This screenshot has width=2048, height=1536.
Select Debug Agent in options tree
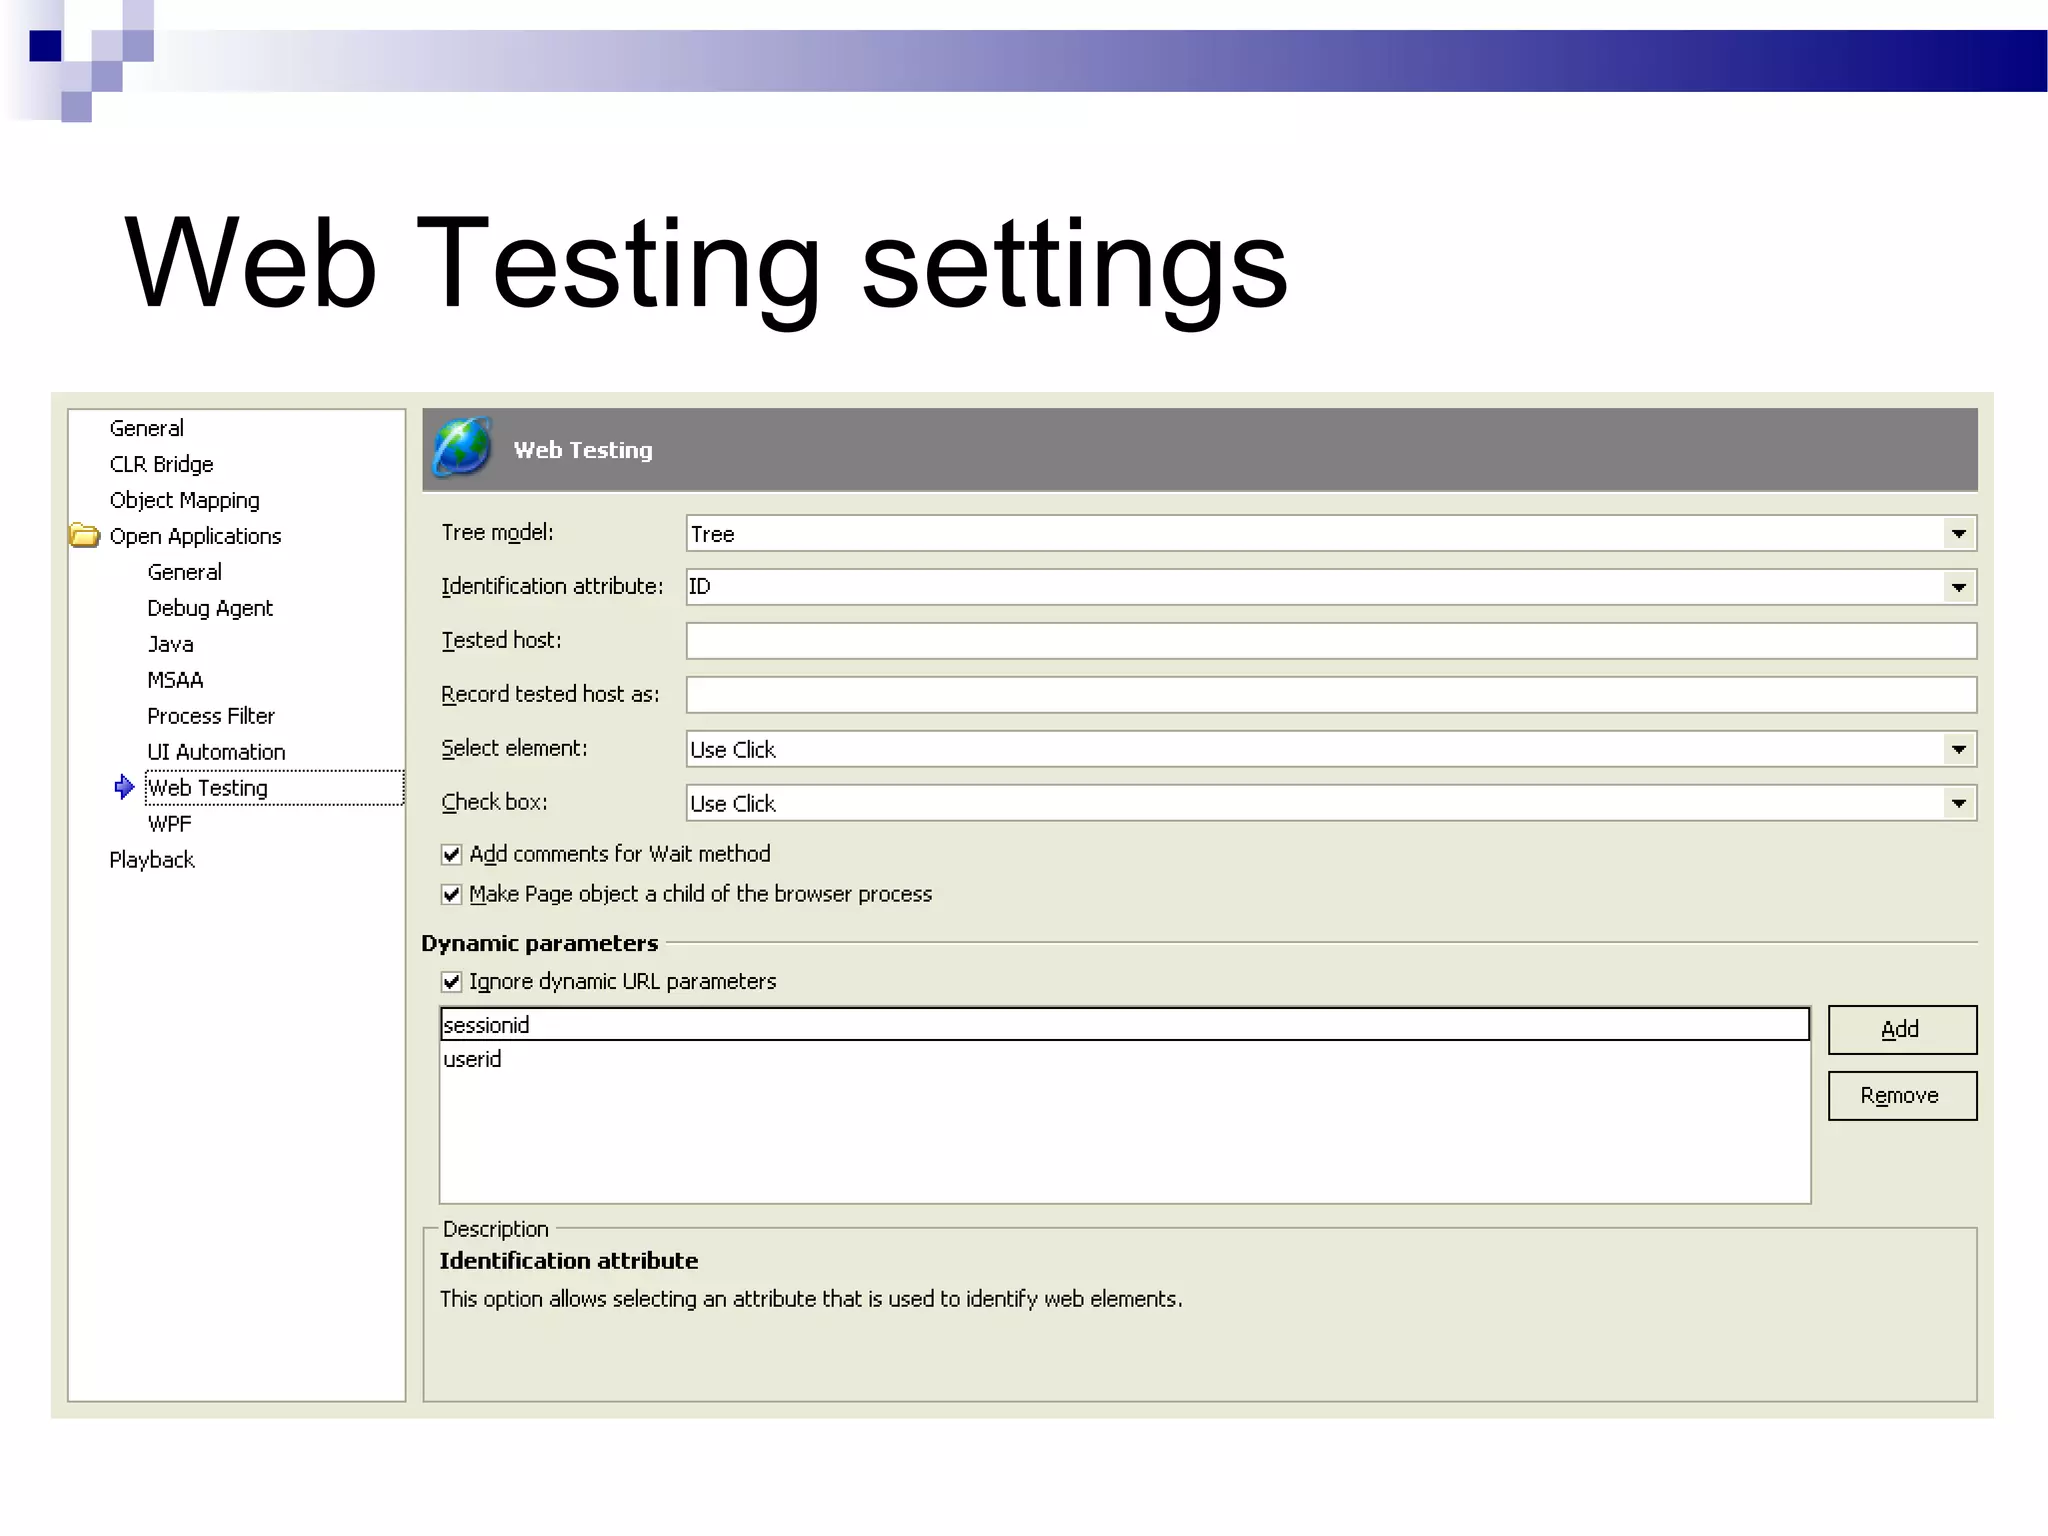coord(210,608)
